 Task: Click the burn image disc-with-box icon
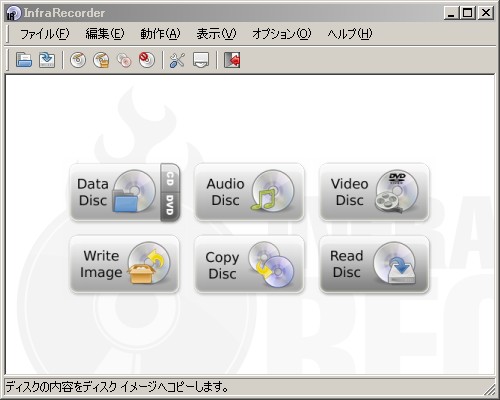[x=101, y=60]
